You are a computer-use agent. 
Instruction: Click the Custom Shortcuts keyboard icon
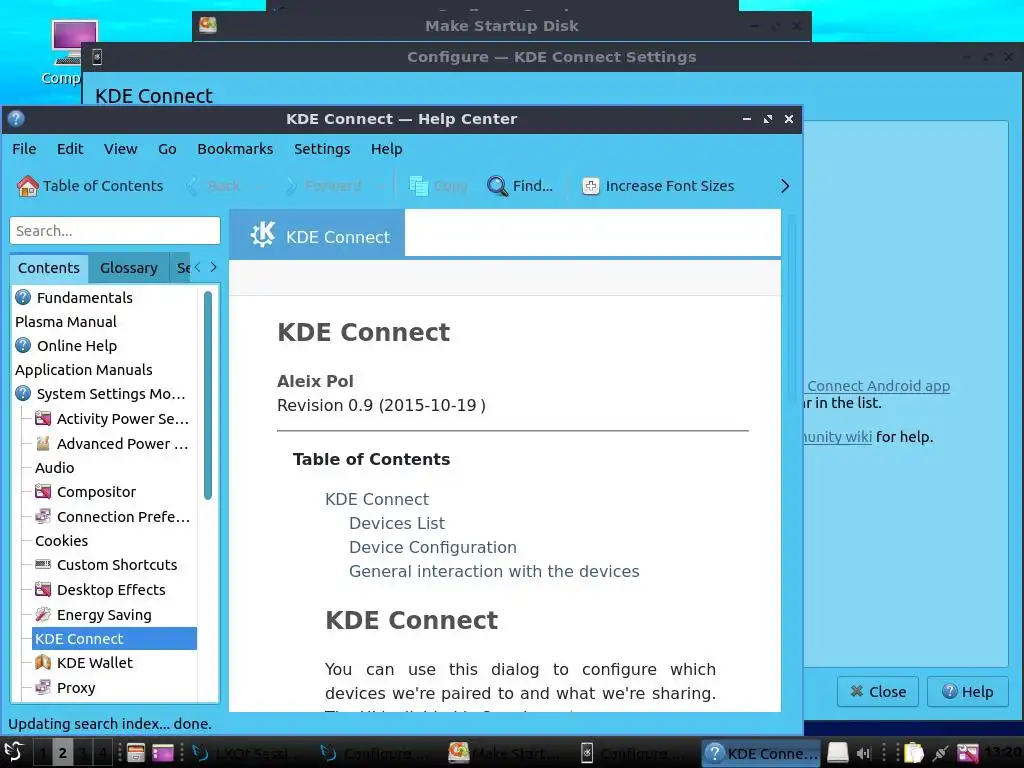[43, 564]
